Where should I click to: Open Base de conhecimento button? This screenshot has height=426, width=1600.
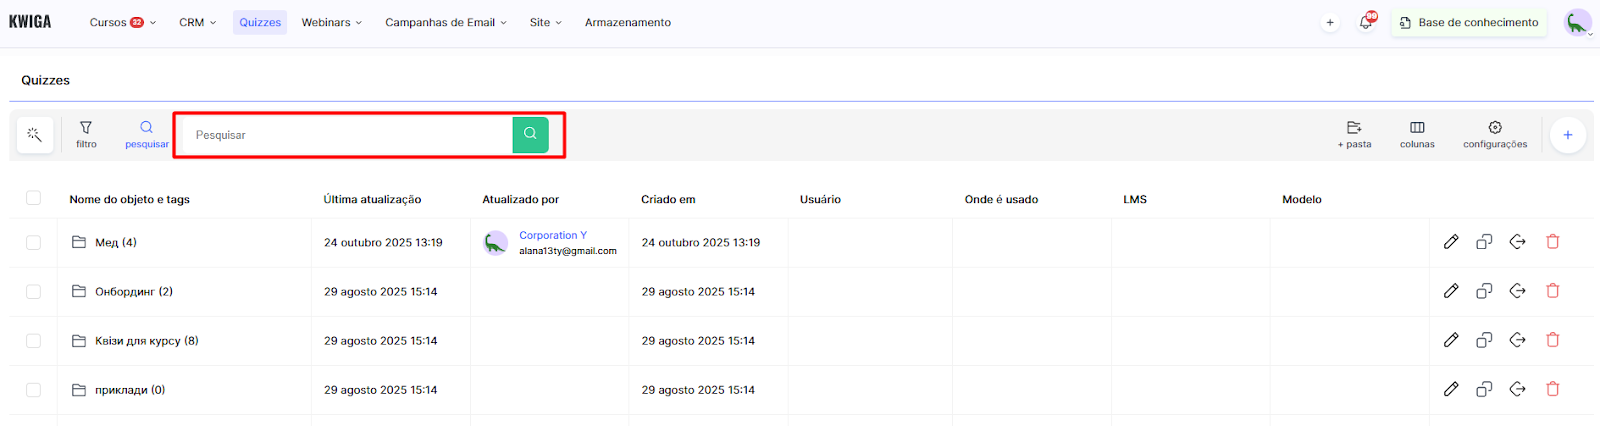tap(1469, 22)
